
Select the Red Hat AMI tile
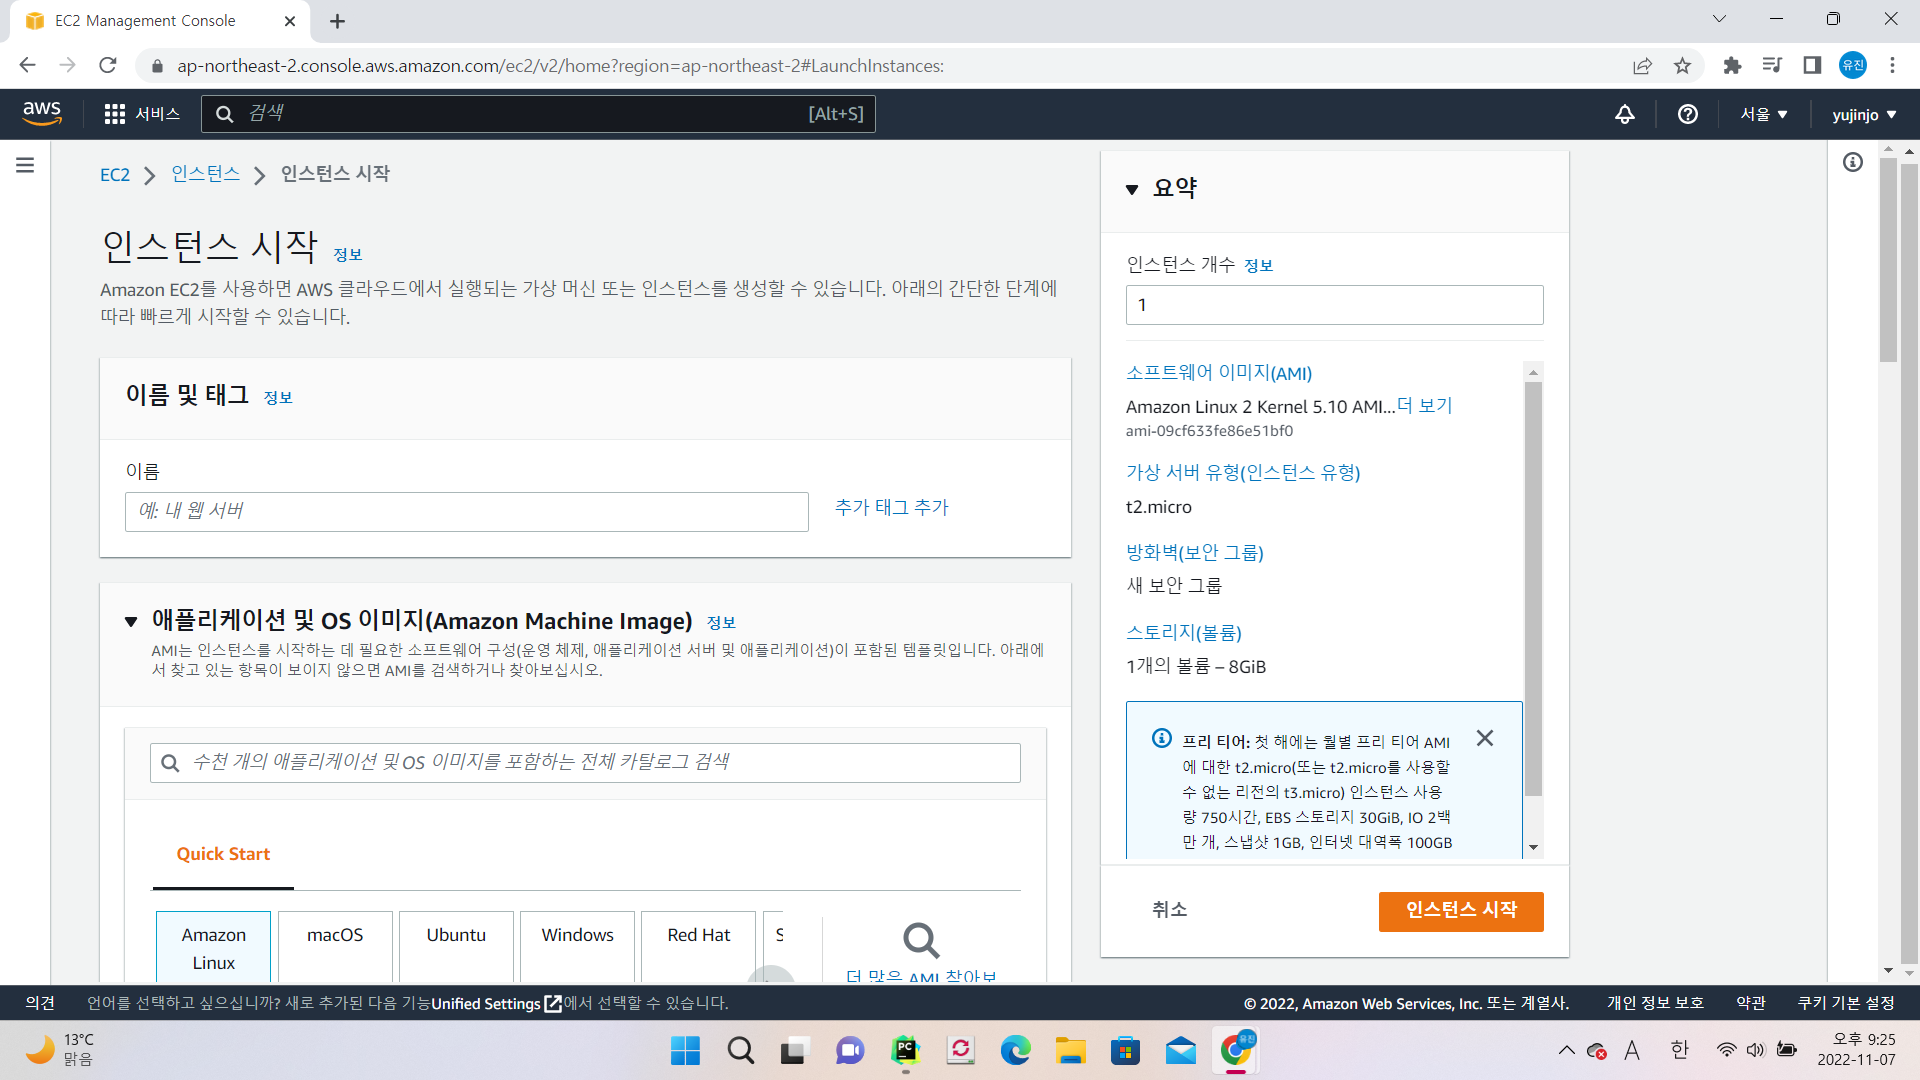click(x=698, y=947)
